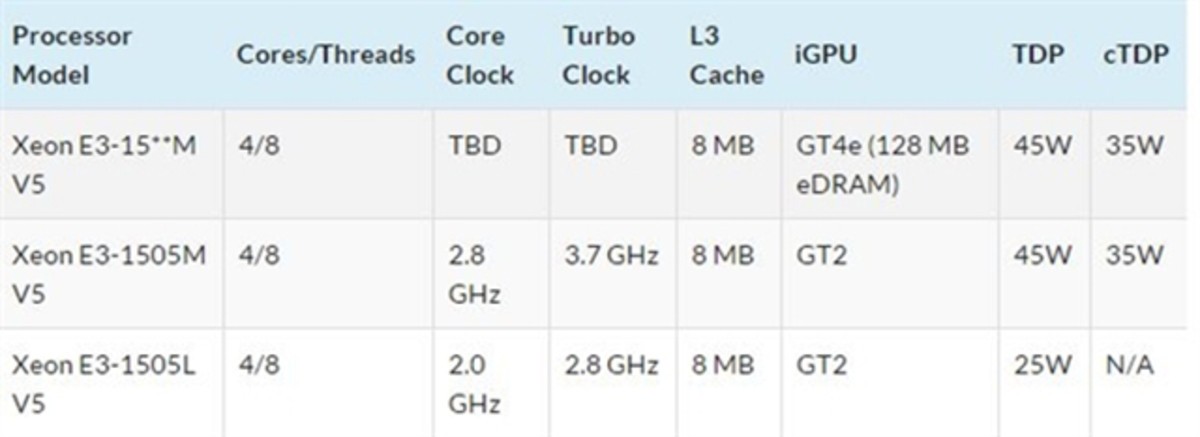Select the cTDP column header
Screen dimensions: 1200x437
click(x=1130, y=56)
